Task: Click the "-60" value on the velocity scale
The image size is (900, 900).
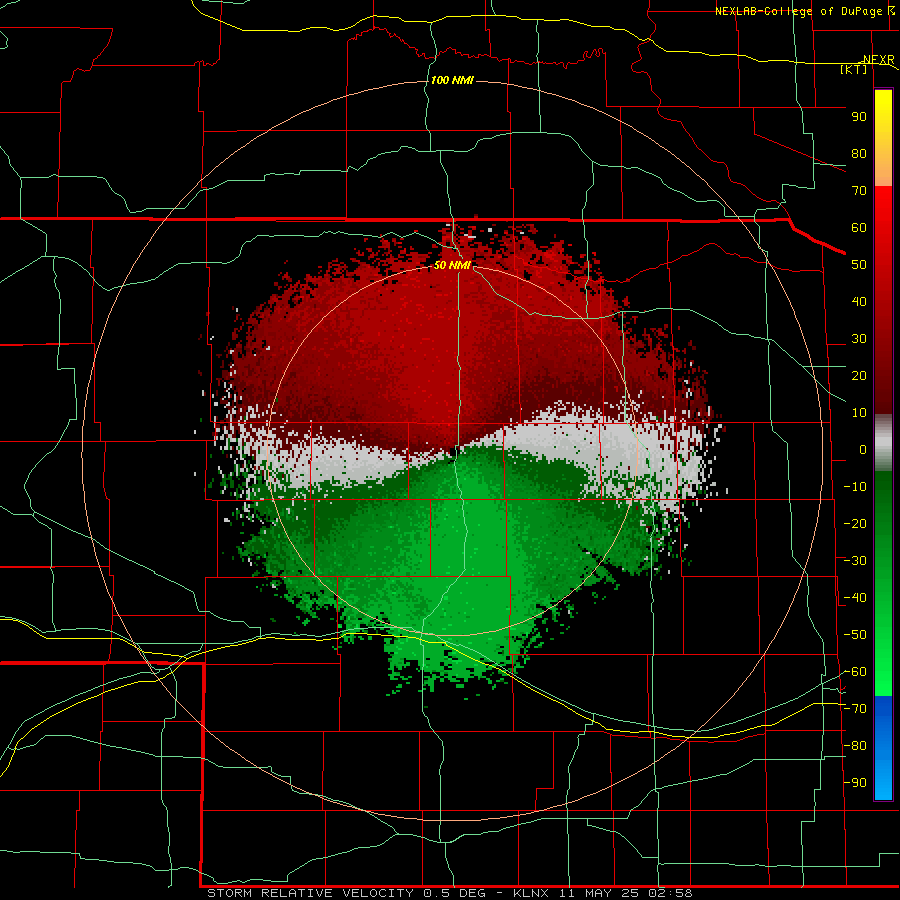Action: coord(855,672)
